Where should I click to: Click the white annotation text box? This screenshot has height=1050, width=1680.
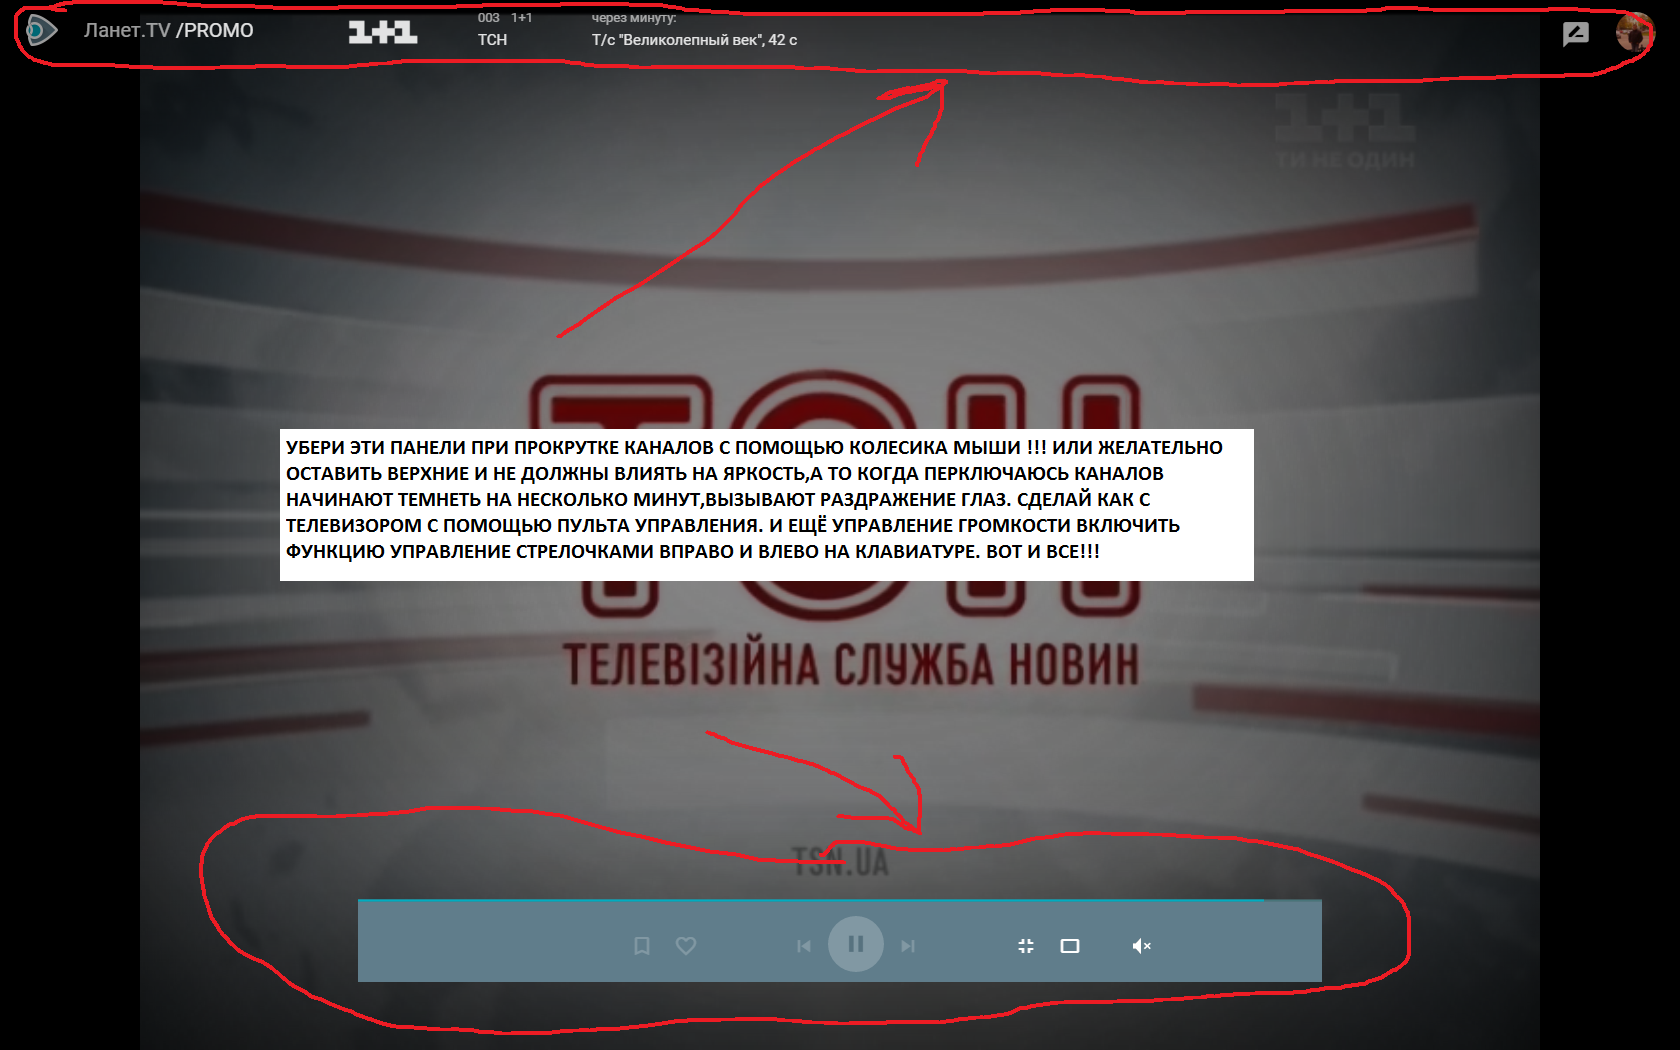point(766,505)
